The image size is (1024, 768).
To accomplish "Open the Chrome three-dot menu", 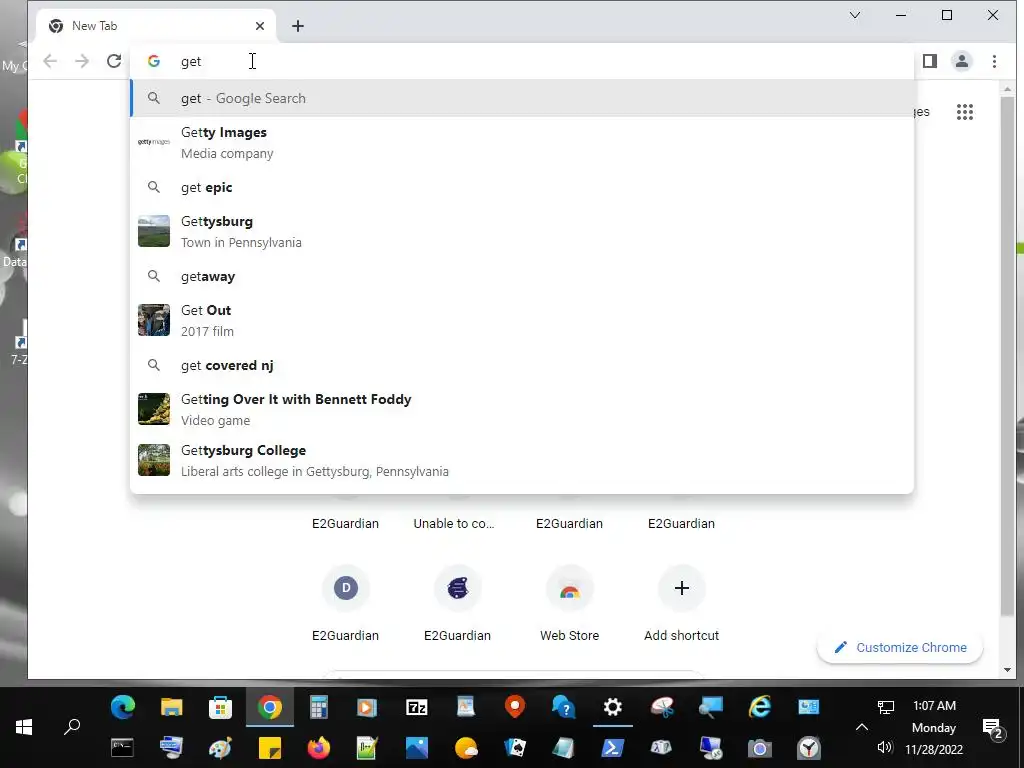I will point(994,61).
